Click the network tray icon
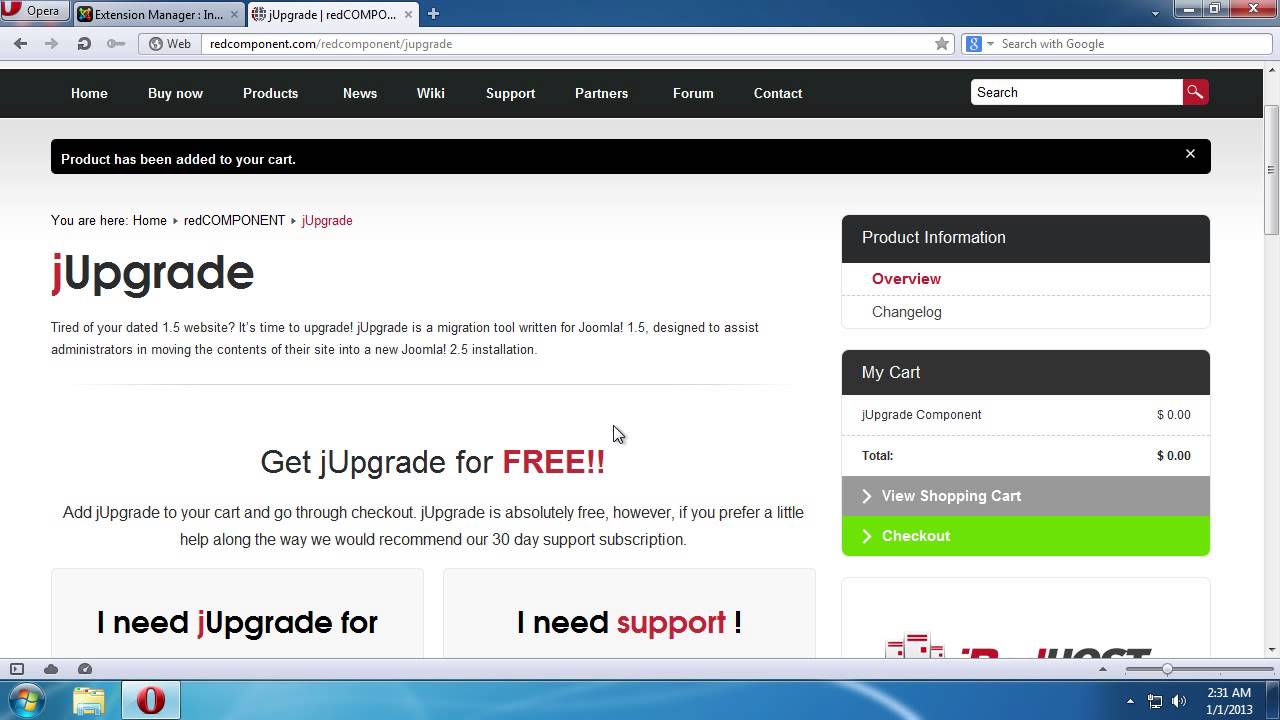Viewport: 1280px width, 720px height. [1155, 701]
